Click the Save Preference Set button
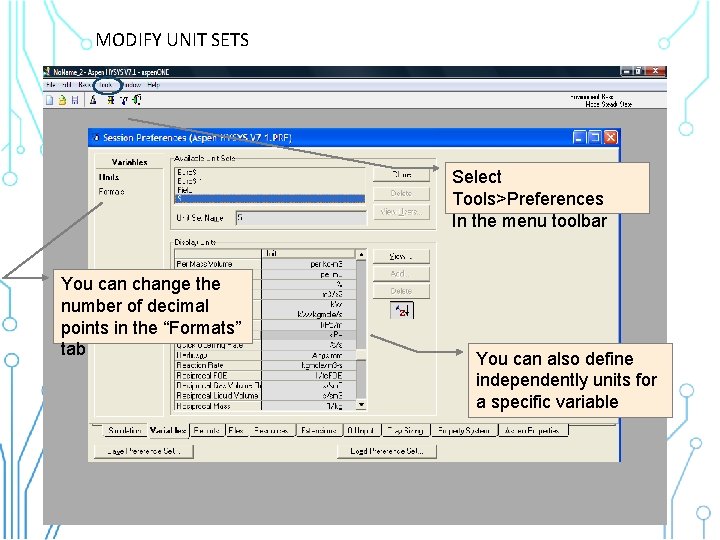Screen dimensions: 720x540 [144, 451]
